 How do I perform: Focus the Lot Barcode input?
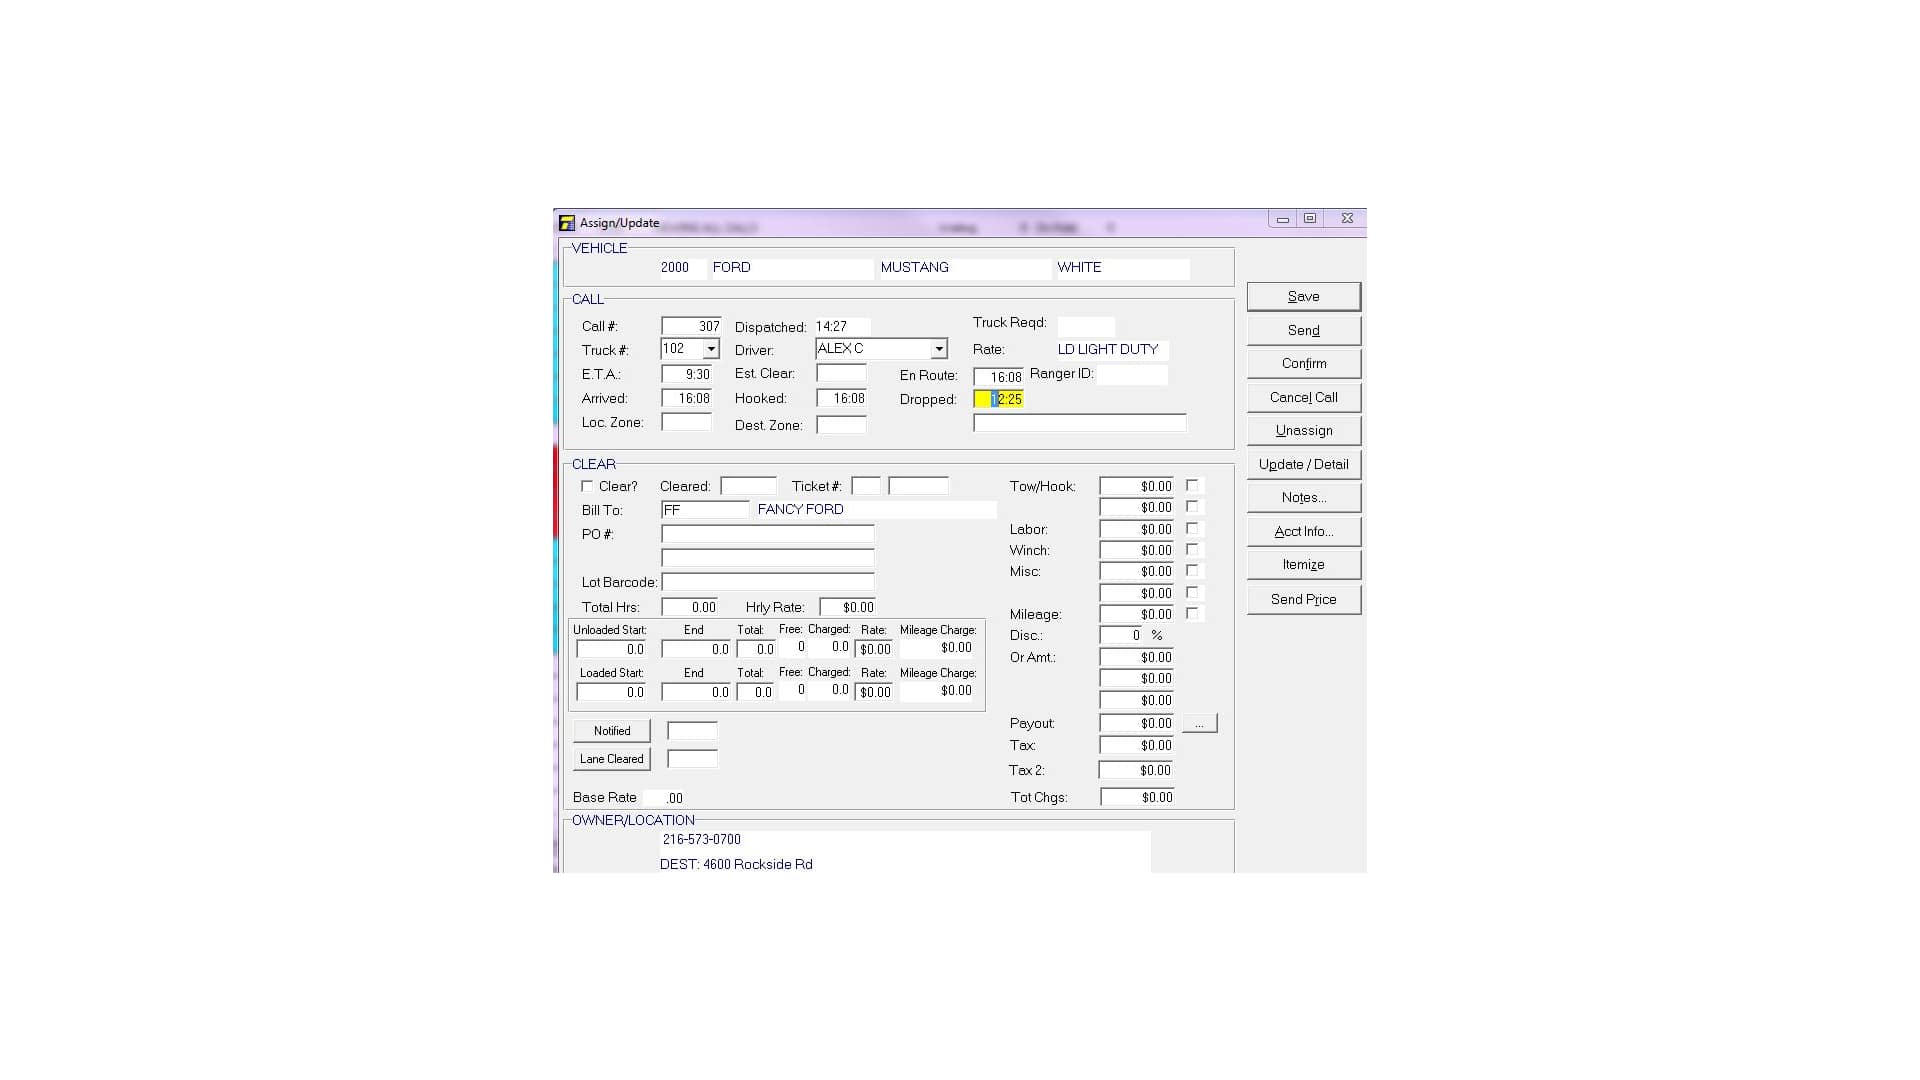(767, 582)
